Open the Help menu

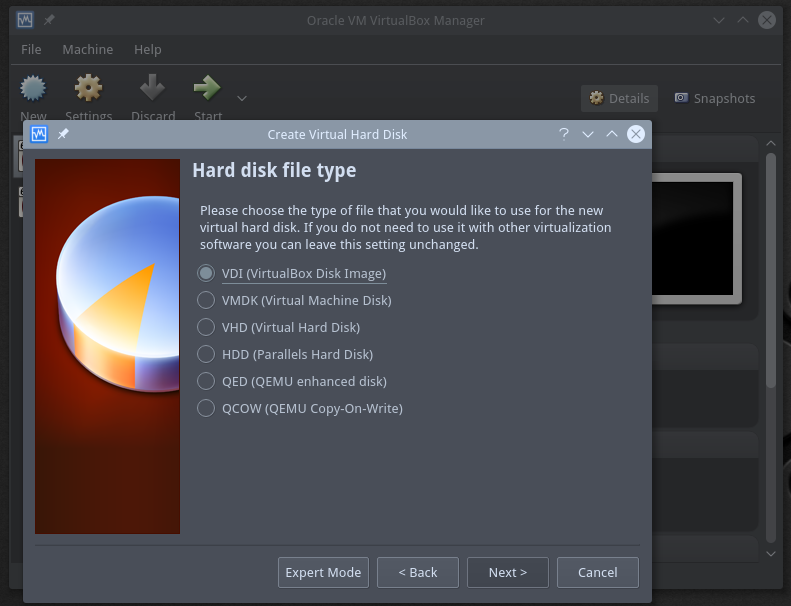[148, 49]
